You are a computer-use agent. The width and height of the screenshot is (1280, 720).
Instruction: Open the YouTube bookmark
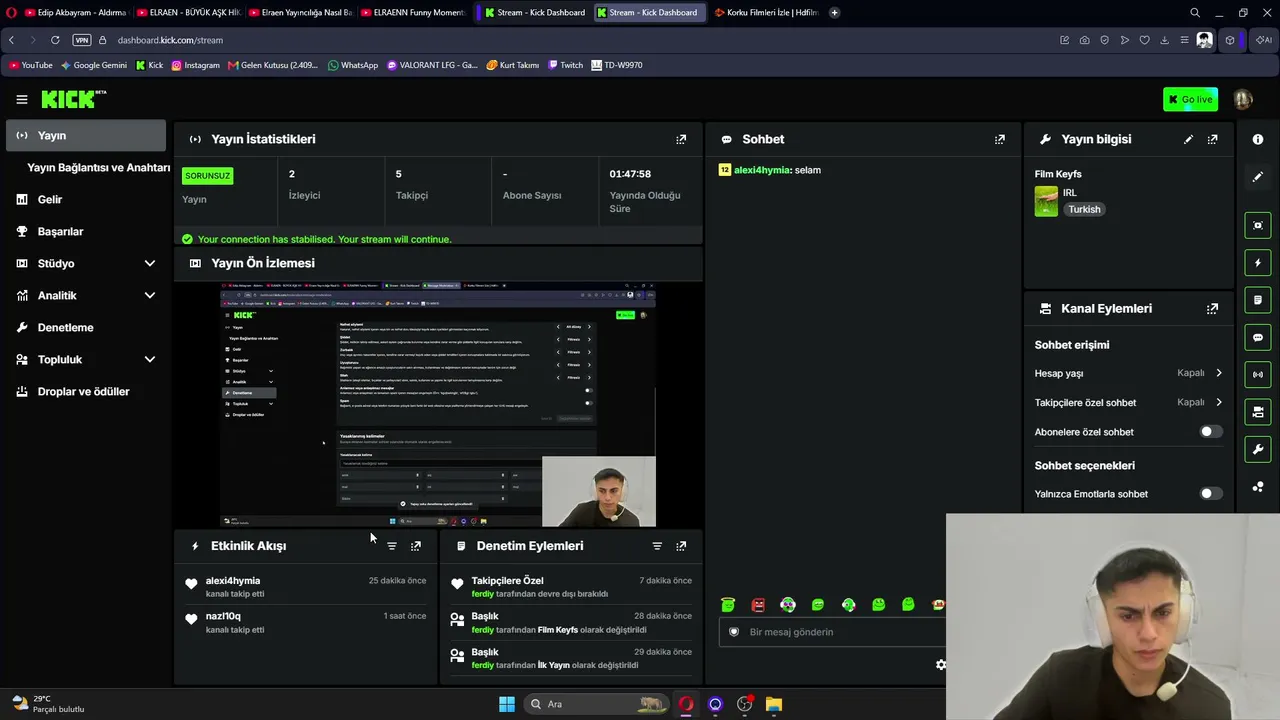click(30, 65)
